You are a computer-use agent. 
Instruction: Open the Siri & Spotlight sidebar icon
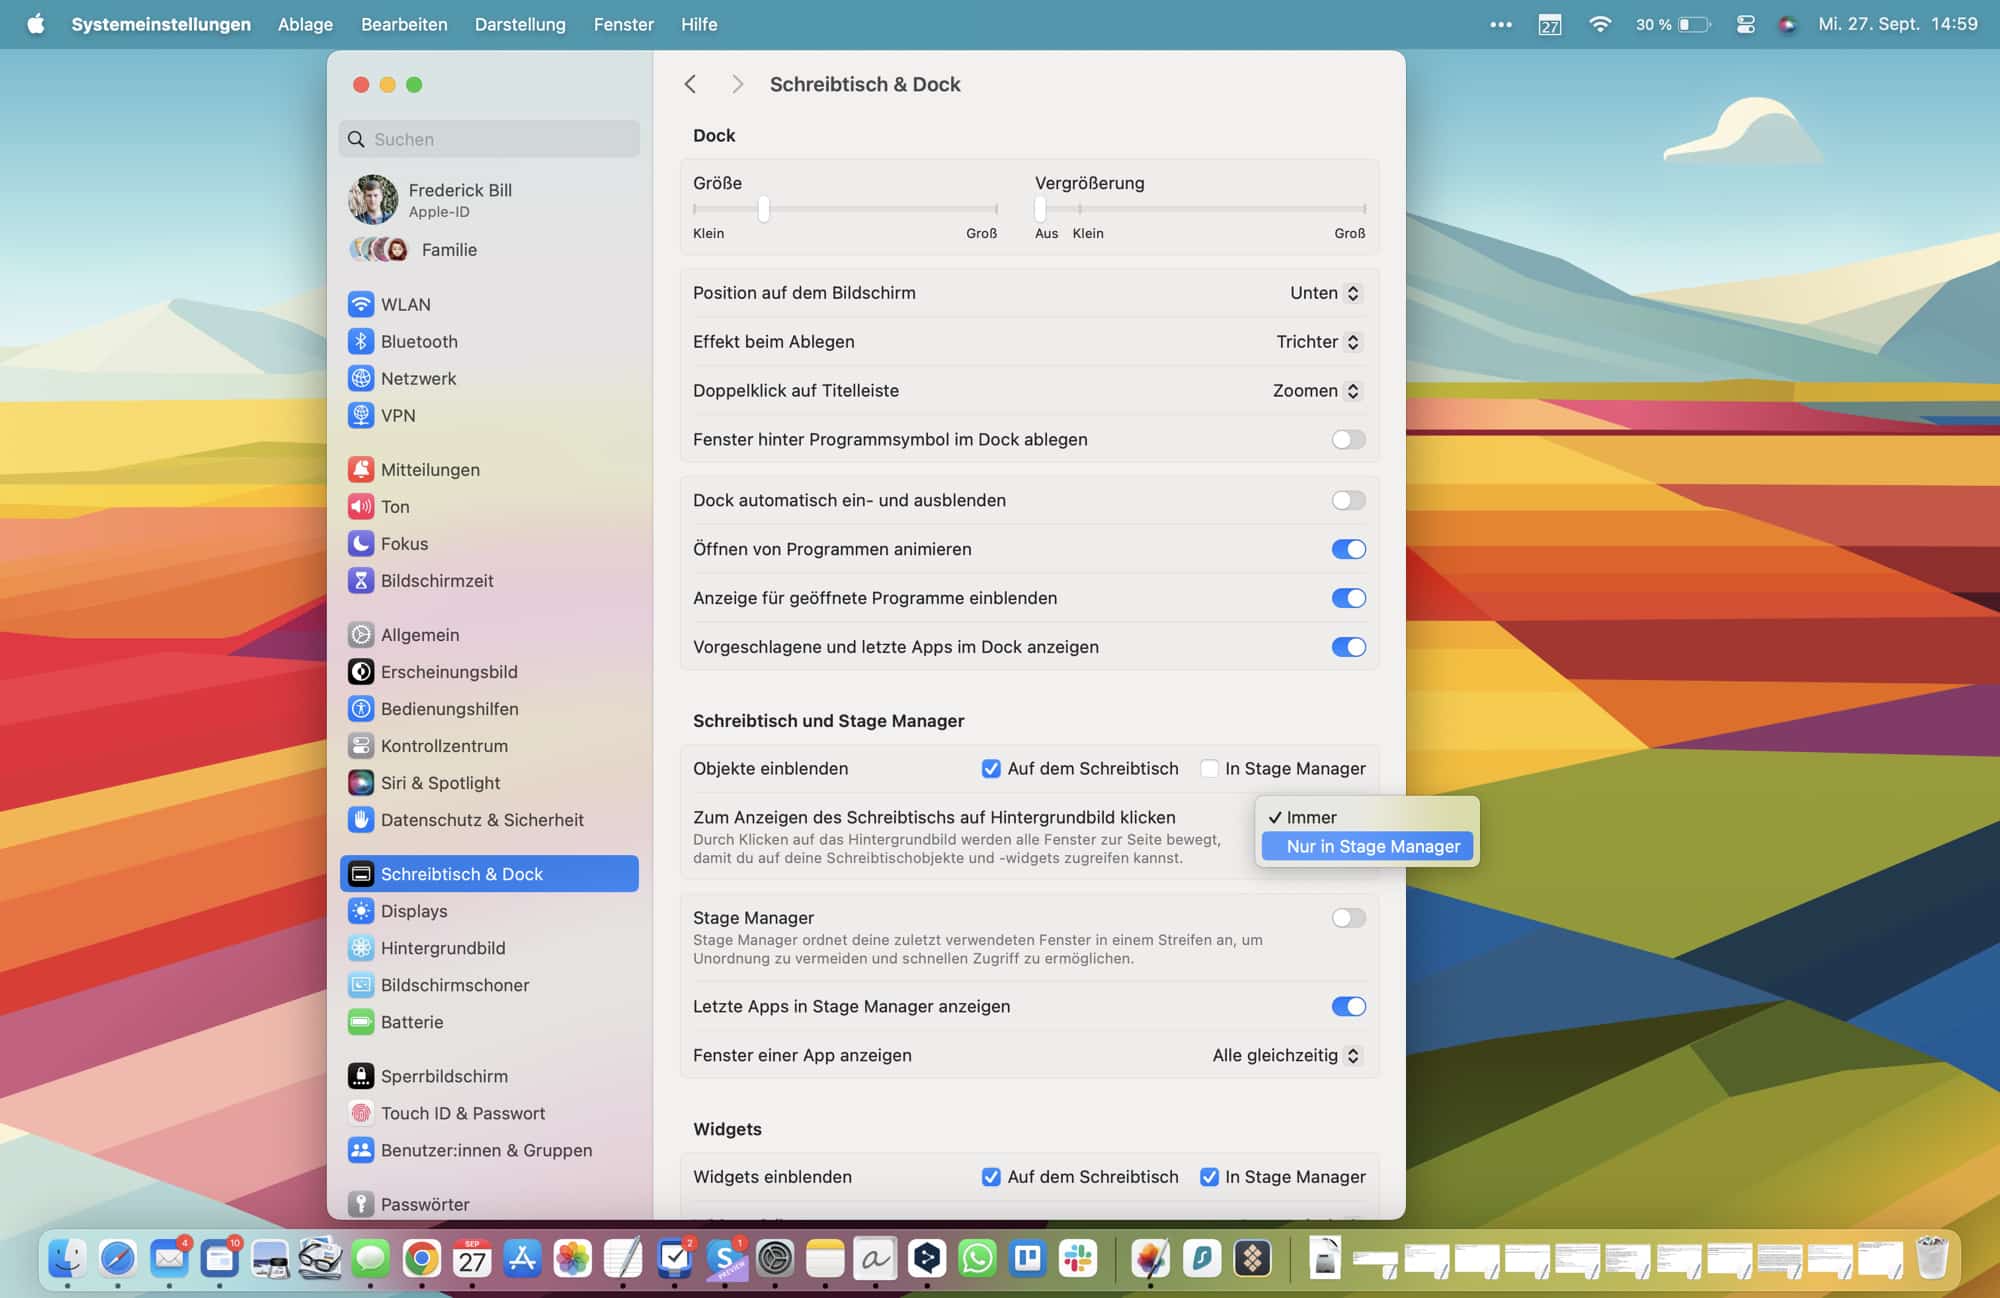click(361, 782)
